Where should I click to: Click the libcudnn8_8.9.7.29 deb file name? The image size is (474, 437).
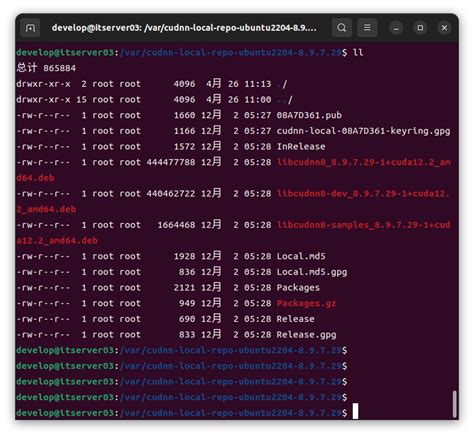[363, 162]
